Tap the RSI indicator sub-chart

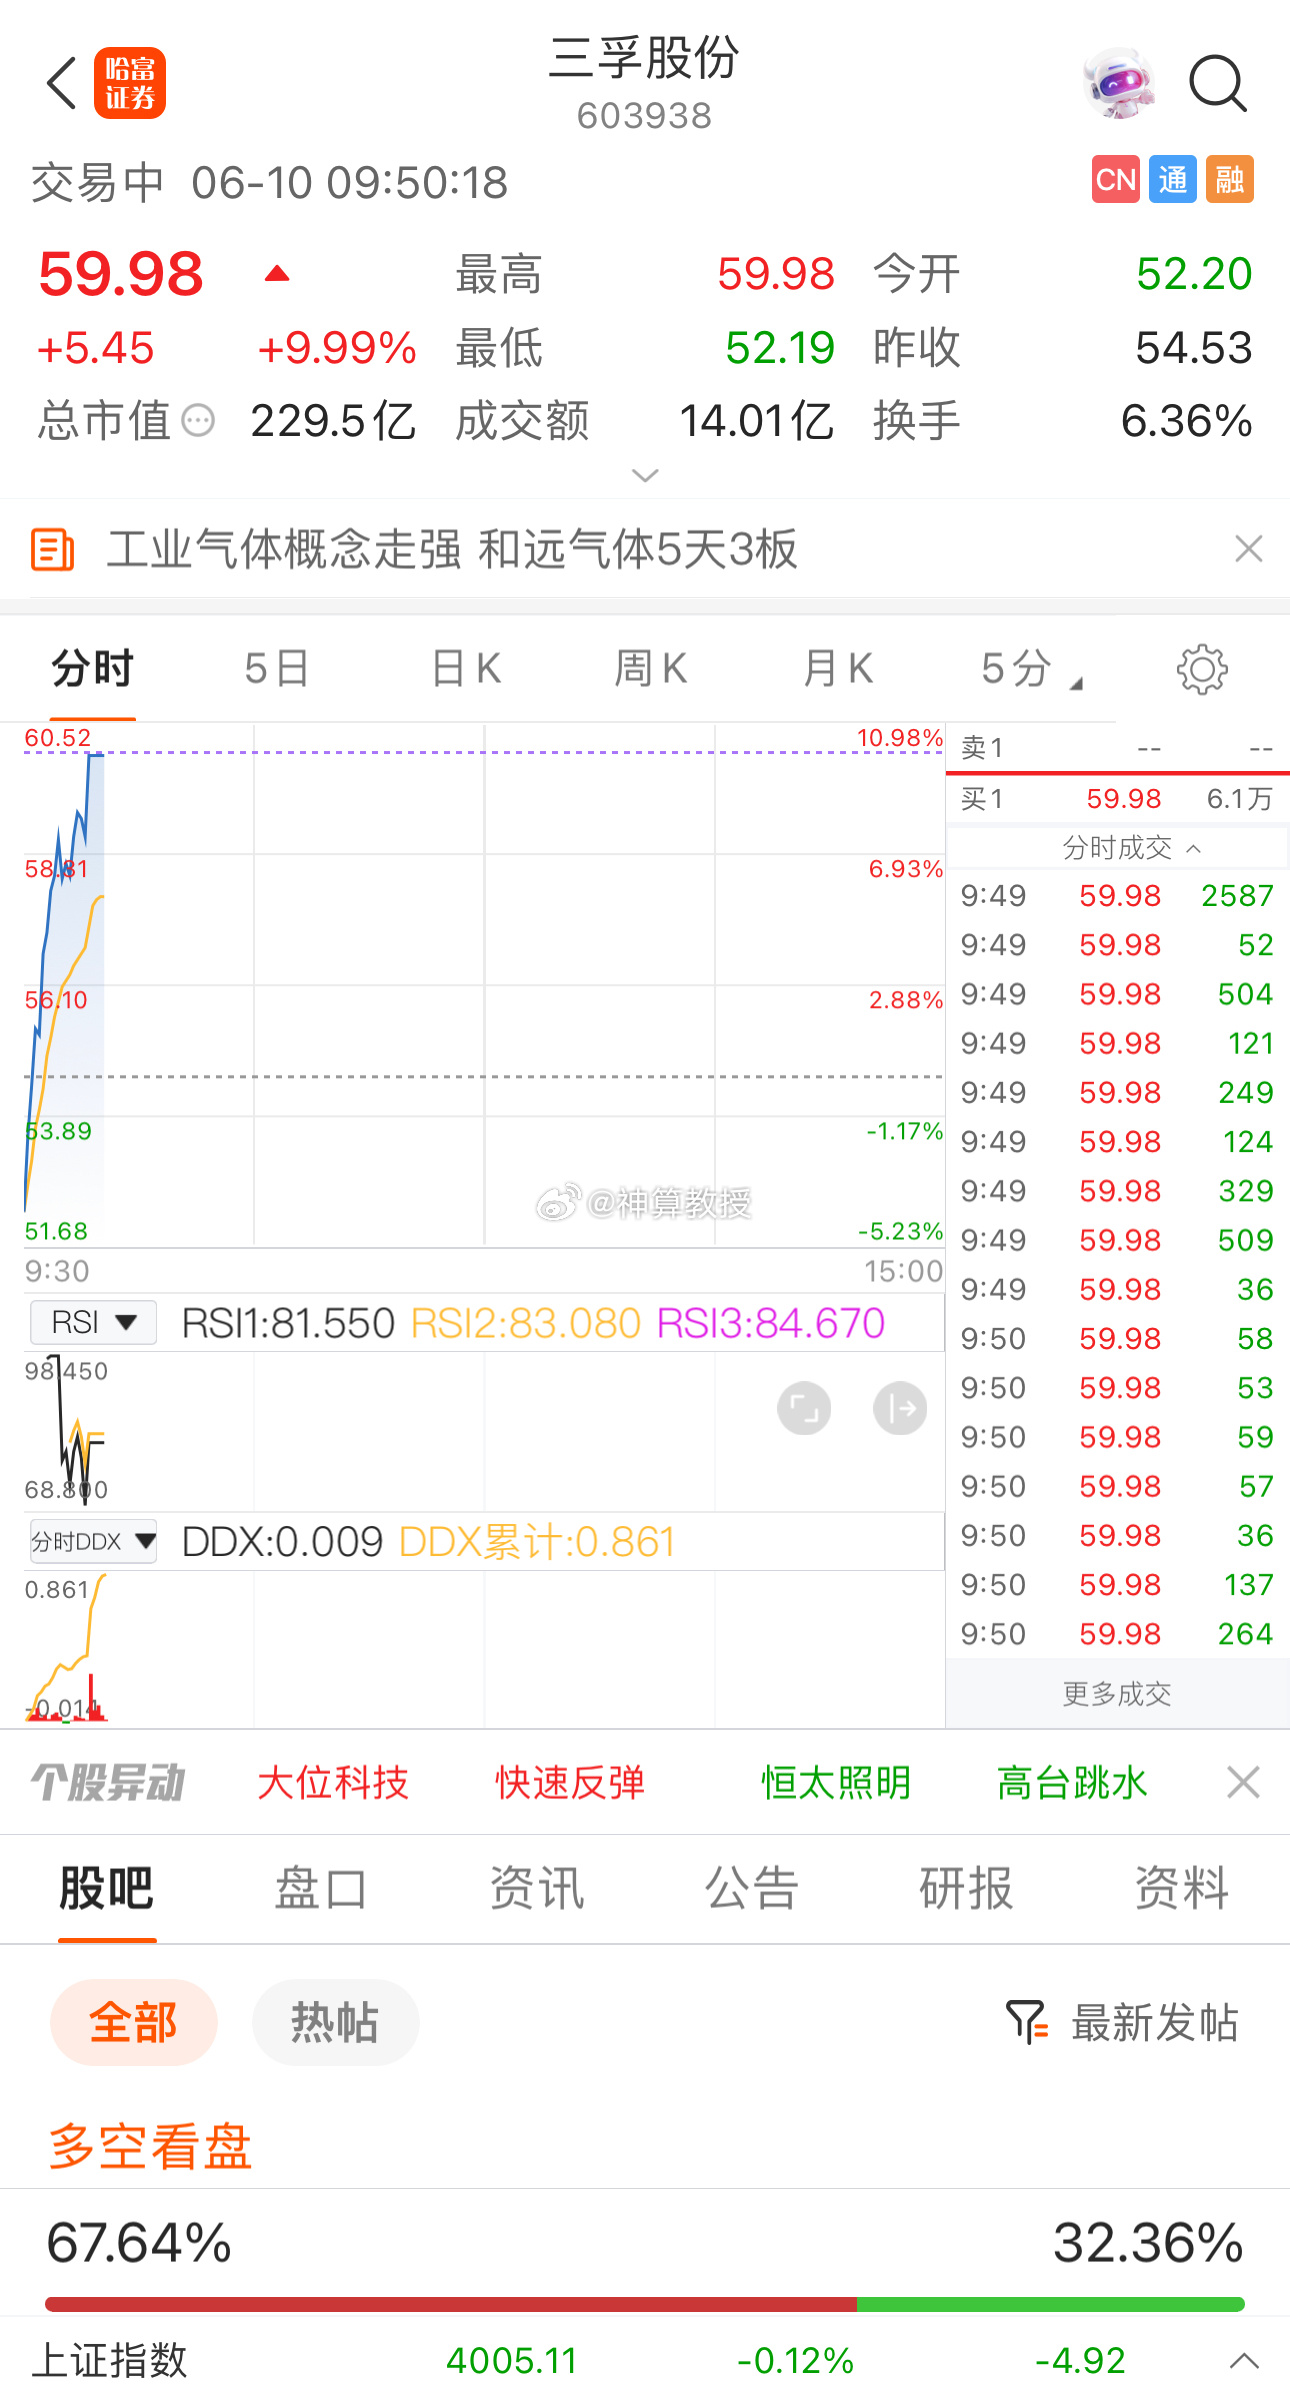coord(484,1430)
